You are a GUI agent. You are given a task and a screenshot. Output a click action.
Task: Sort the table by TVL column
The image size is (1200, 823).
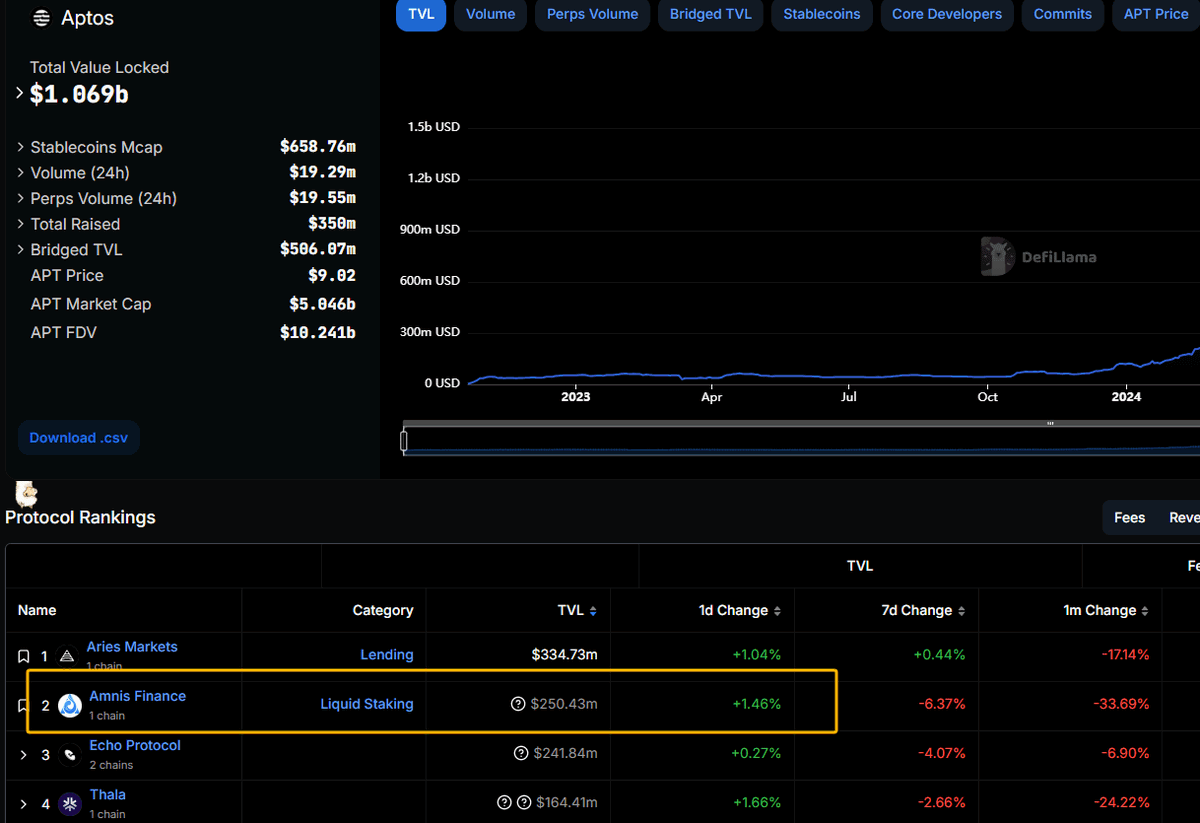click(x=577, y=610)
